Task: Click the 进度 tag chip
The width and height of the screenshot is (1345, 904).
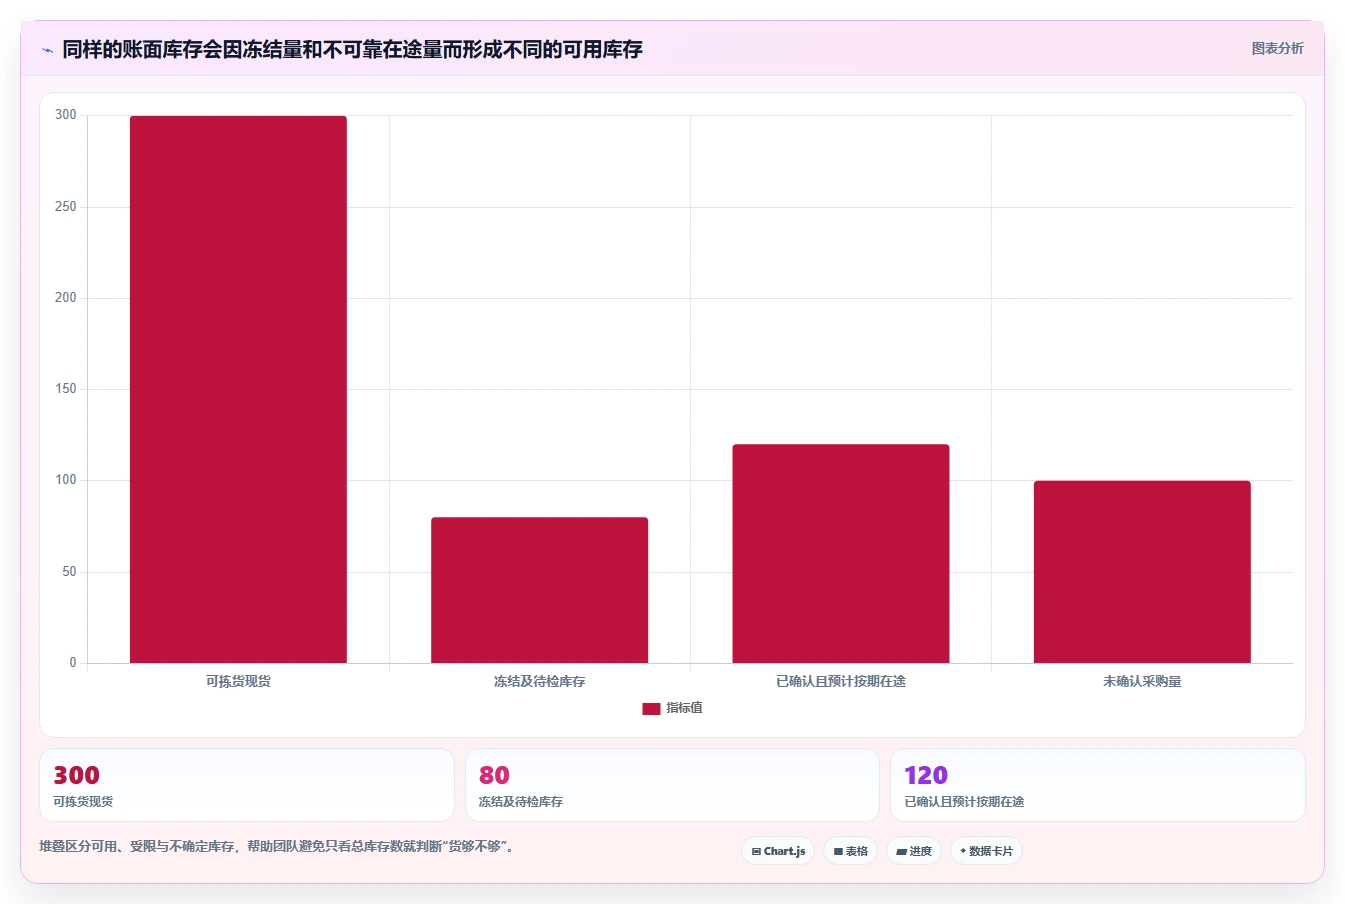Action: point(914,851)
